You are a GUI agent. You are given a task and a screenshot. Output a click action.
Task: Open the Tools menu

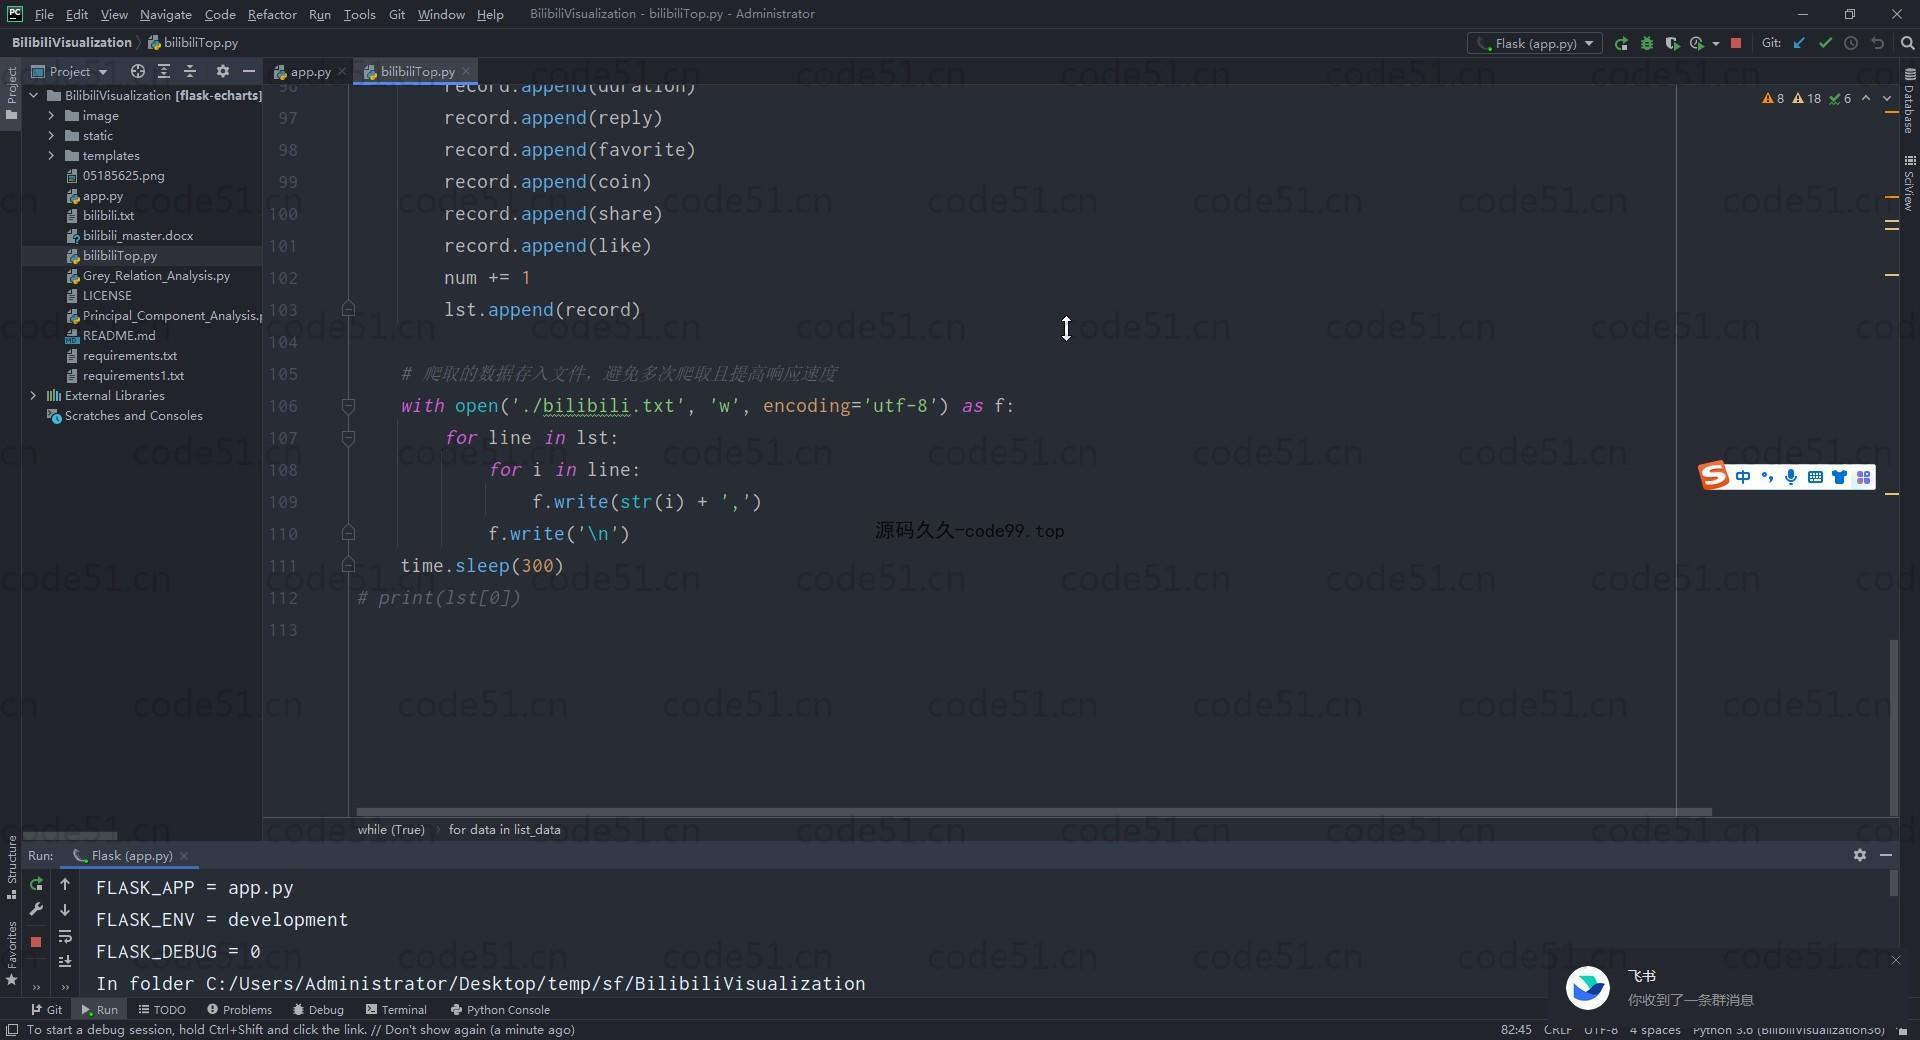click(x=359, y=14)
